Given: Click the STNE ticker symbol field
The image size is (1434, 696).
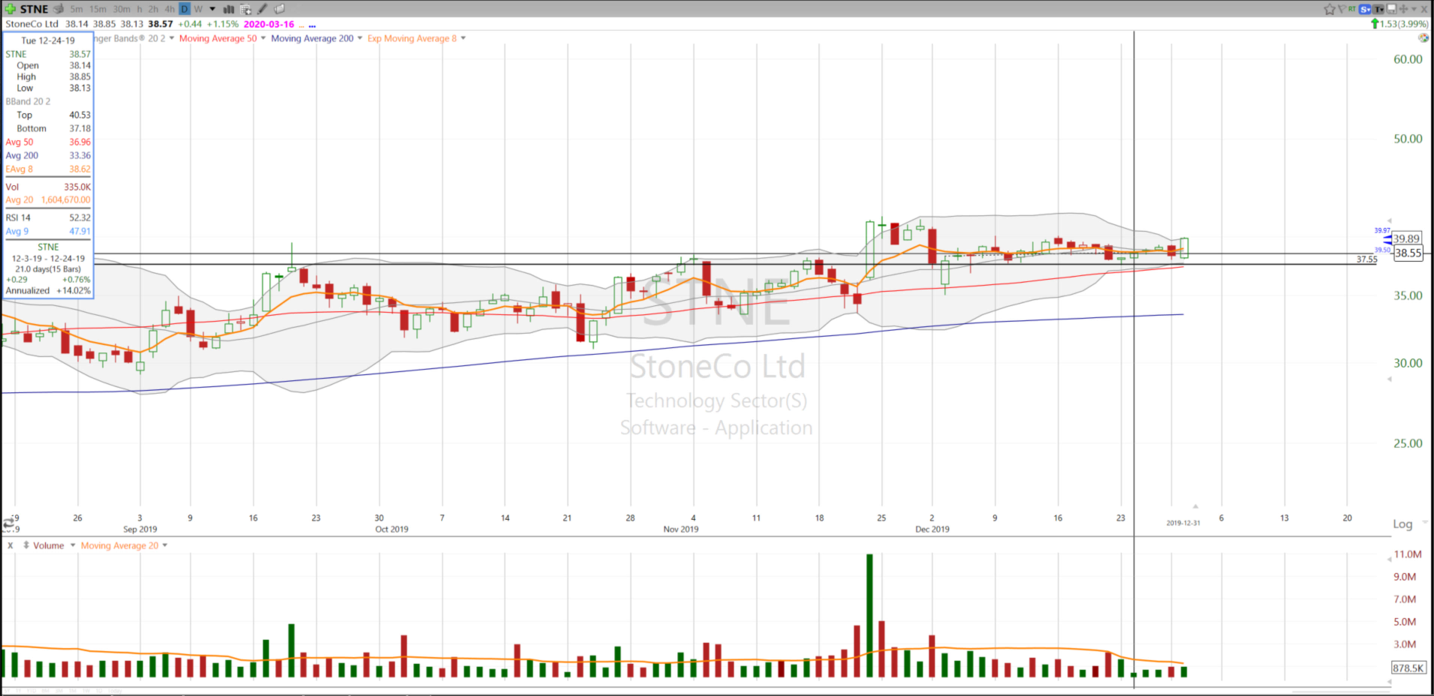Looking at the screenshot, I should [34, 9].
